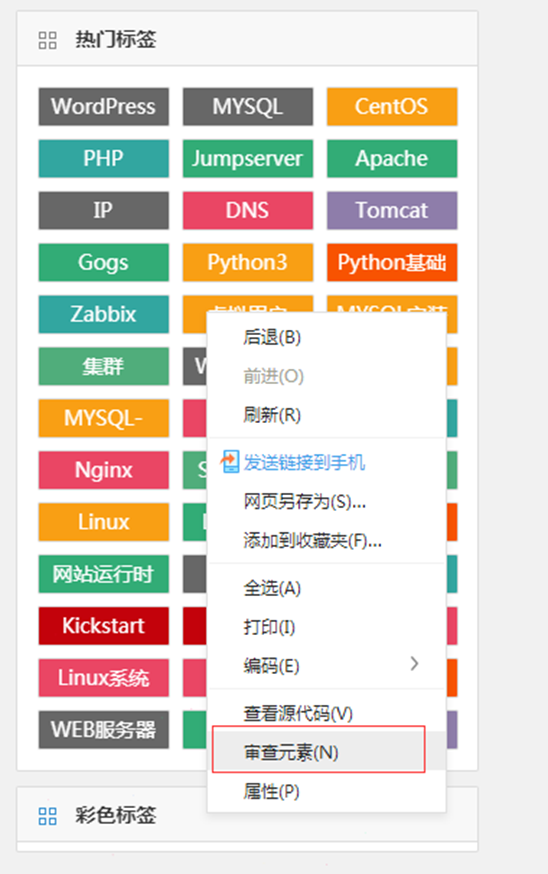
Task: Open the MYSQL tag in the top row
Action: click(x=248, y=106)
